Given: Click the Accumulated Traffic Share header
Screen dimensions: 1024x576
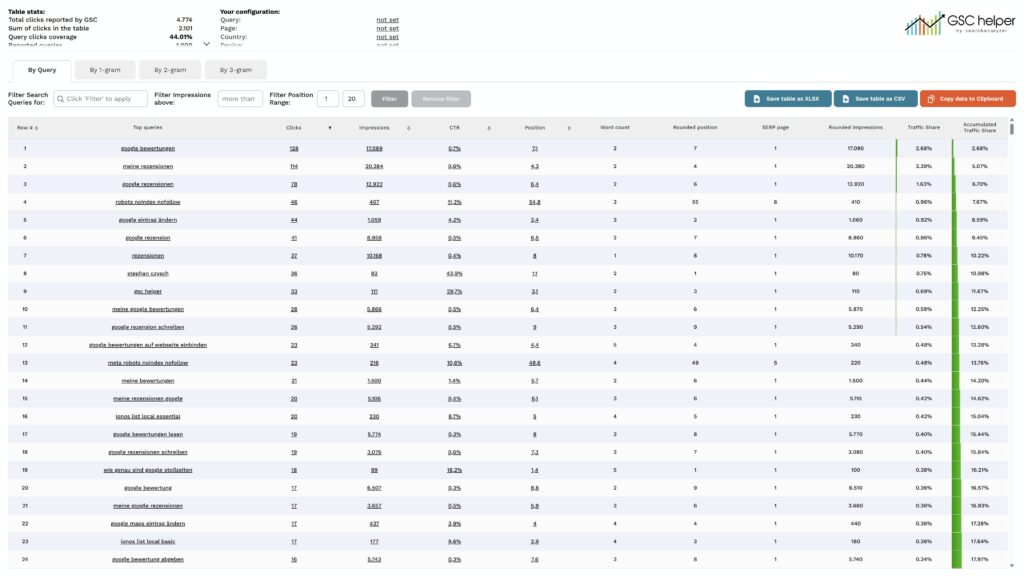Looking at the screenshot, I should [980, 127].
